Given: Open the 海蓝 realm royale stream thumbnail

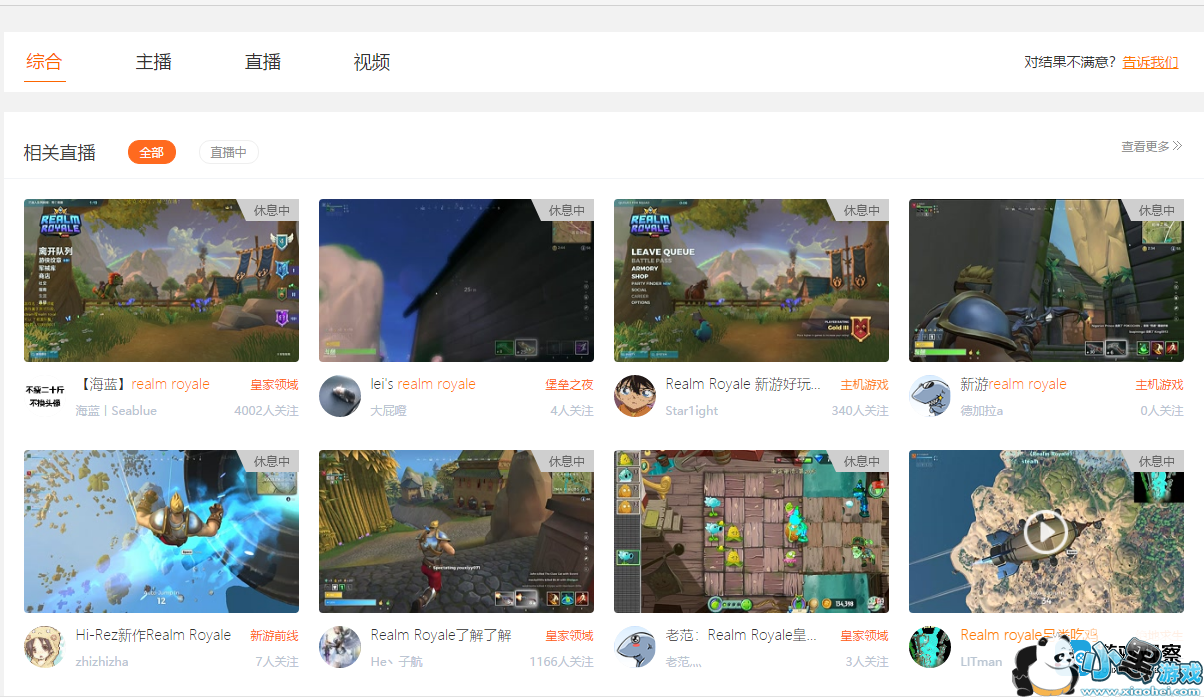Looking at the screenshot, I should (161, 280).
